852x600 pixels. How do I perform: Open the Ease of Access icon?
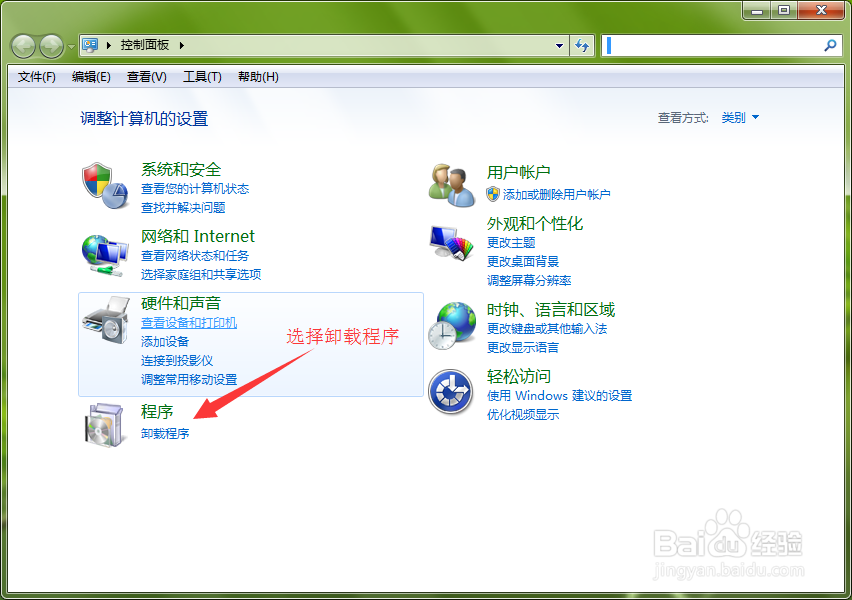pos(450,392)
